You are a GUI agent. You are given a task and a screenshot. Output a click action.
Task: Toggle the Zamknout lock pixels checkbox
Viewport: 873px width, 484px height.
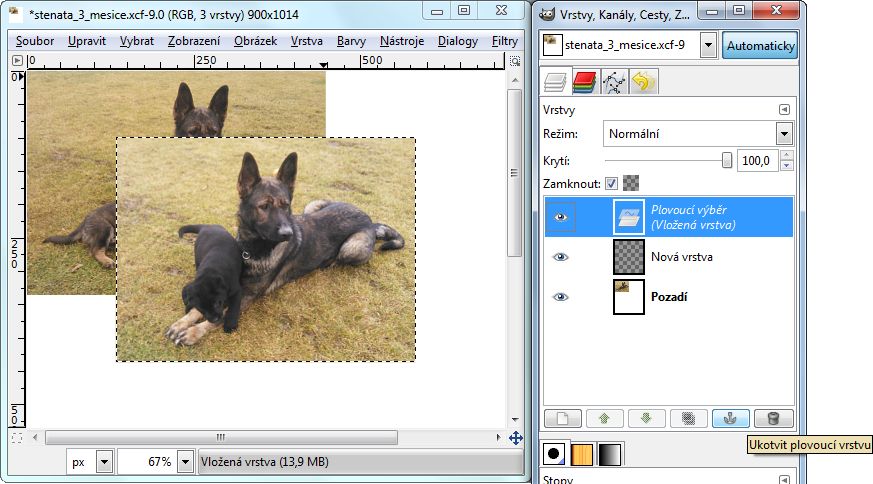pyautogui.click(x=611, y=183)
